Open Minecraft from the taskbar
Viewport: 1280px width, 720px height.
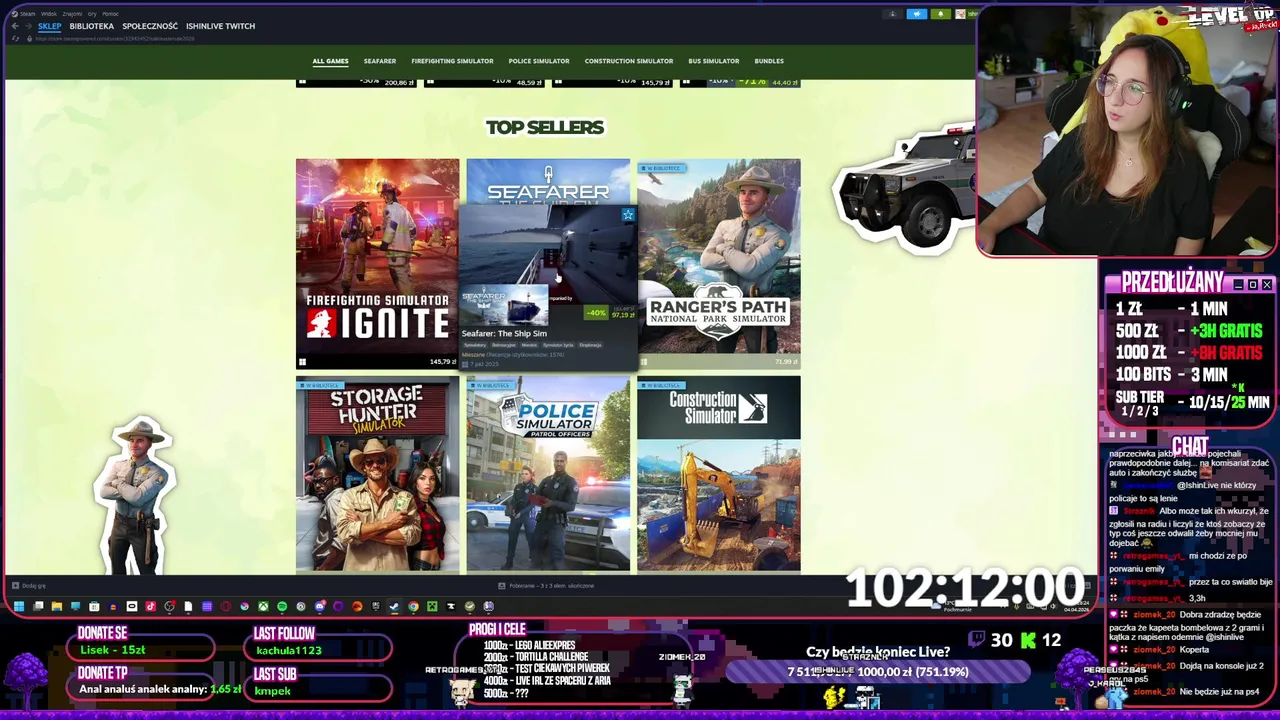pos(432,606)
